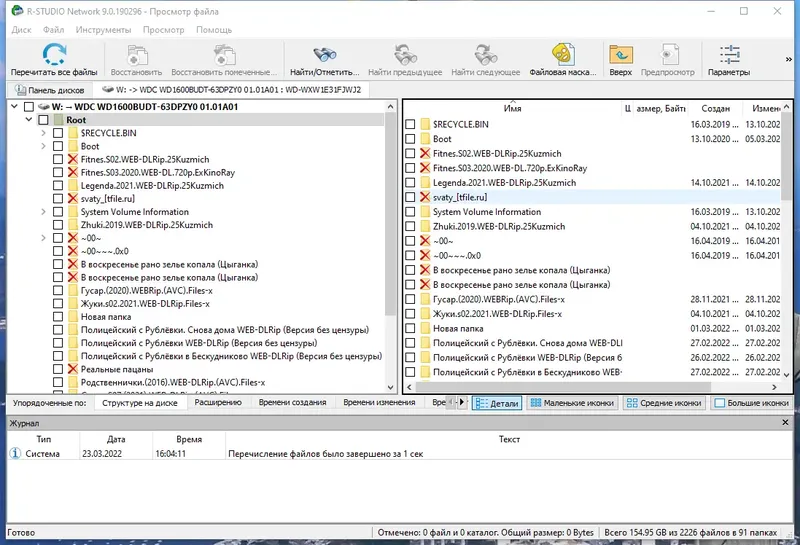
Task: Open Параметры settings icon
Action: click(x=729, y=55)
